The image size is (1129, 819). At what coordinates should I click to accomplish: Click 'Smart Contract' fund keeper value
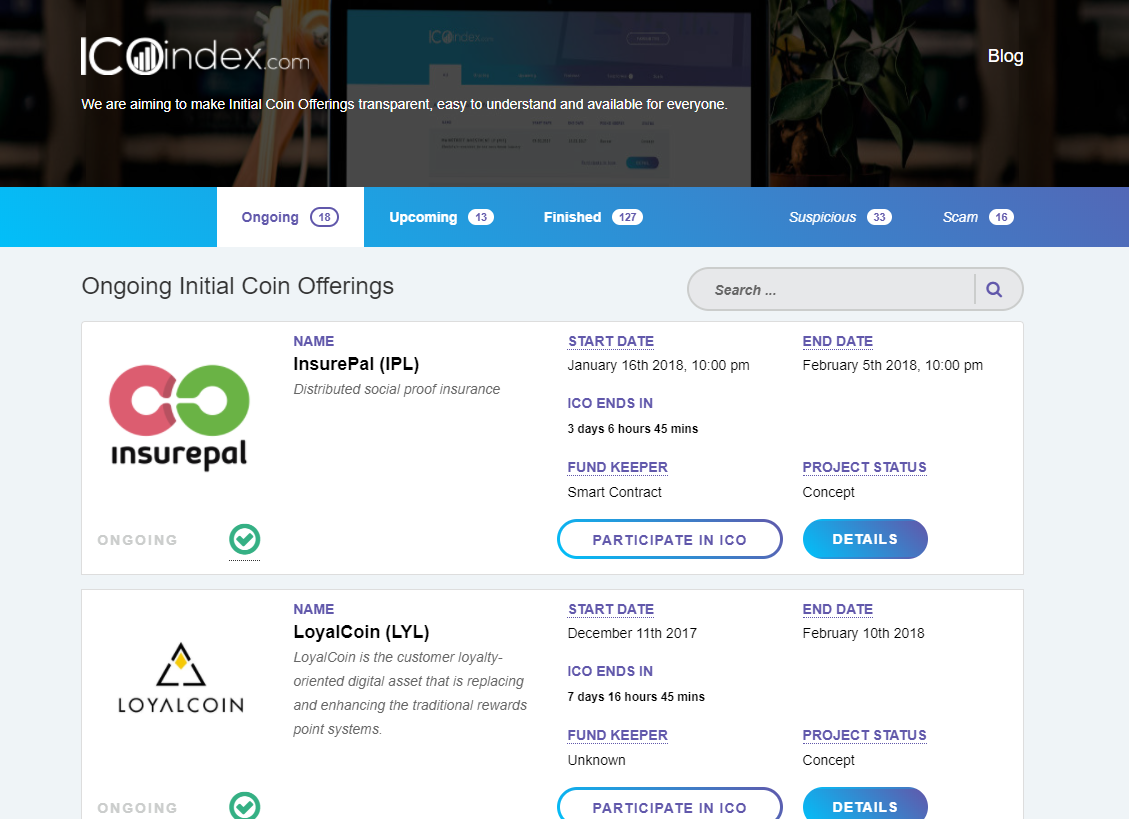click(x=614, y=492)
